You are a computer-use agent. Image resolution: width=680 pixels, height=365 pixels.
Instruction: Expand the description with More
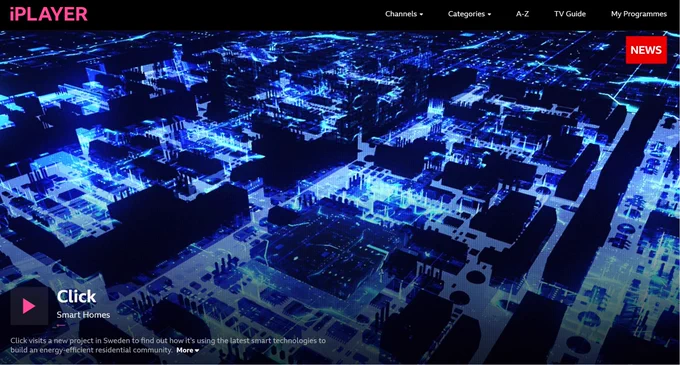pos(187,350)
